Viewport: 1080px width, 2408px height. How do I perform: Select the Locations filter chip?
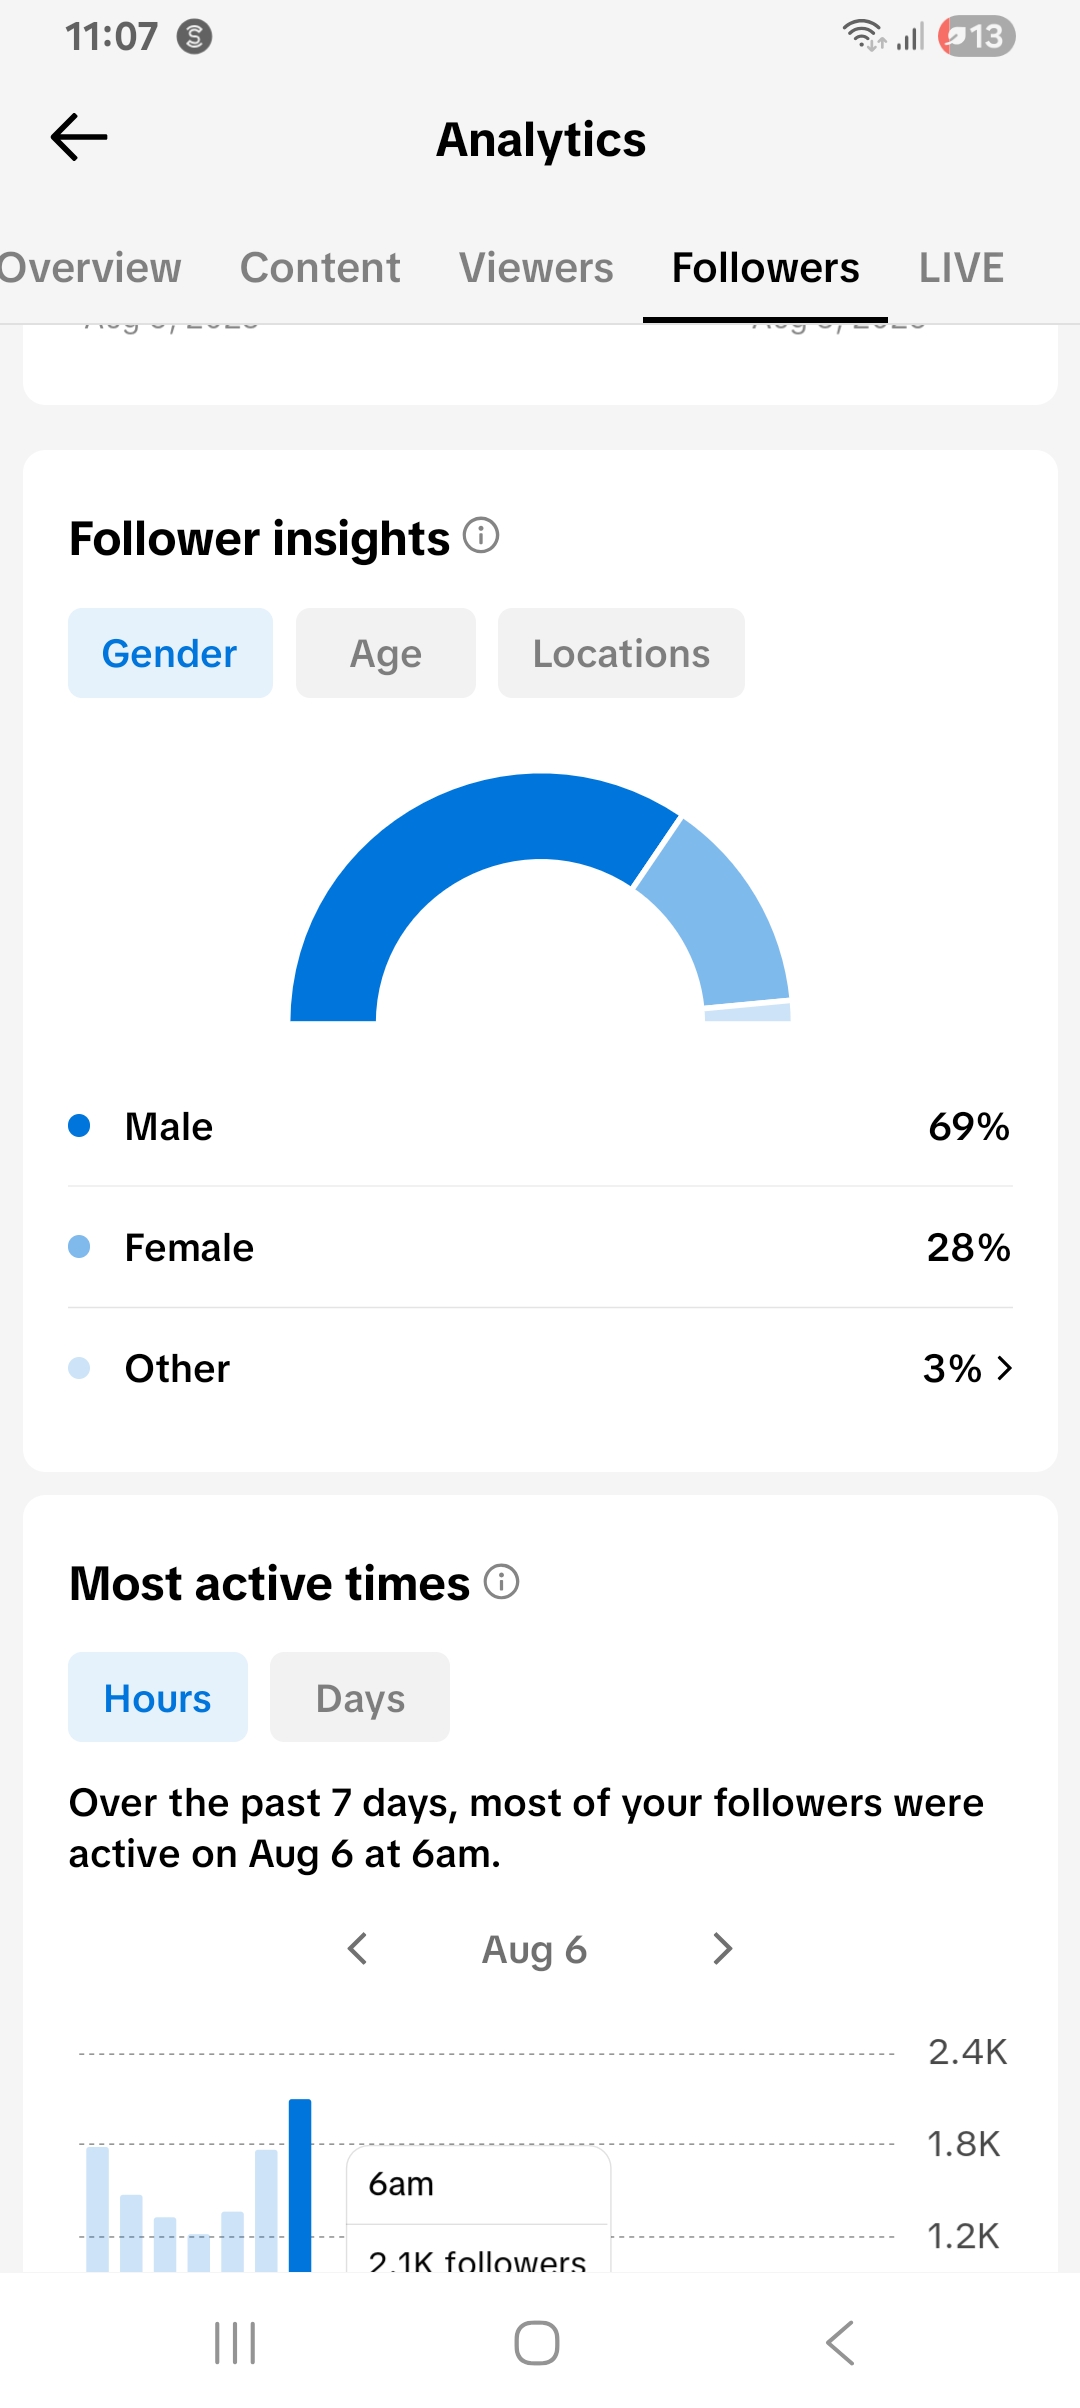621,653
